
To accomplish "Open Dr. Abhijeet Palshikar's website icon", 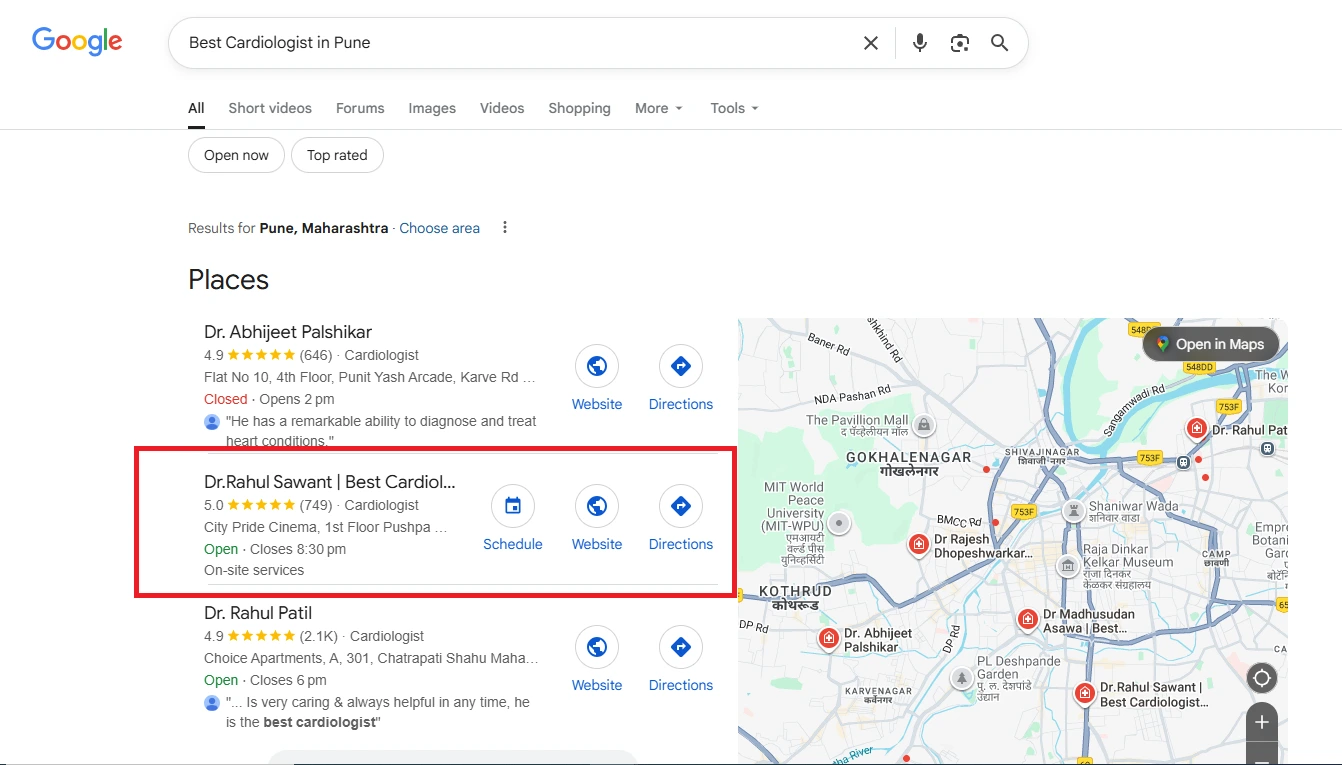I will pyautogui.click(x=597, y=366).
